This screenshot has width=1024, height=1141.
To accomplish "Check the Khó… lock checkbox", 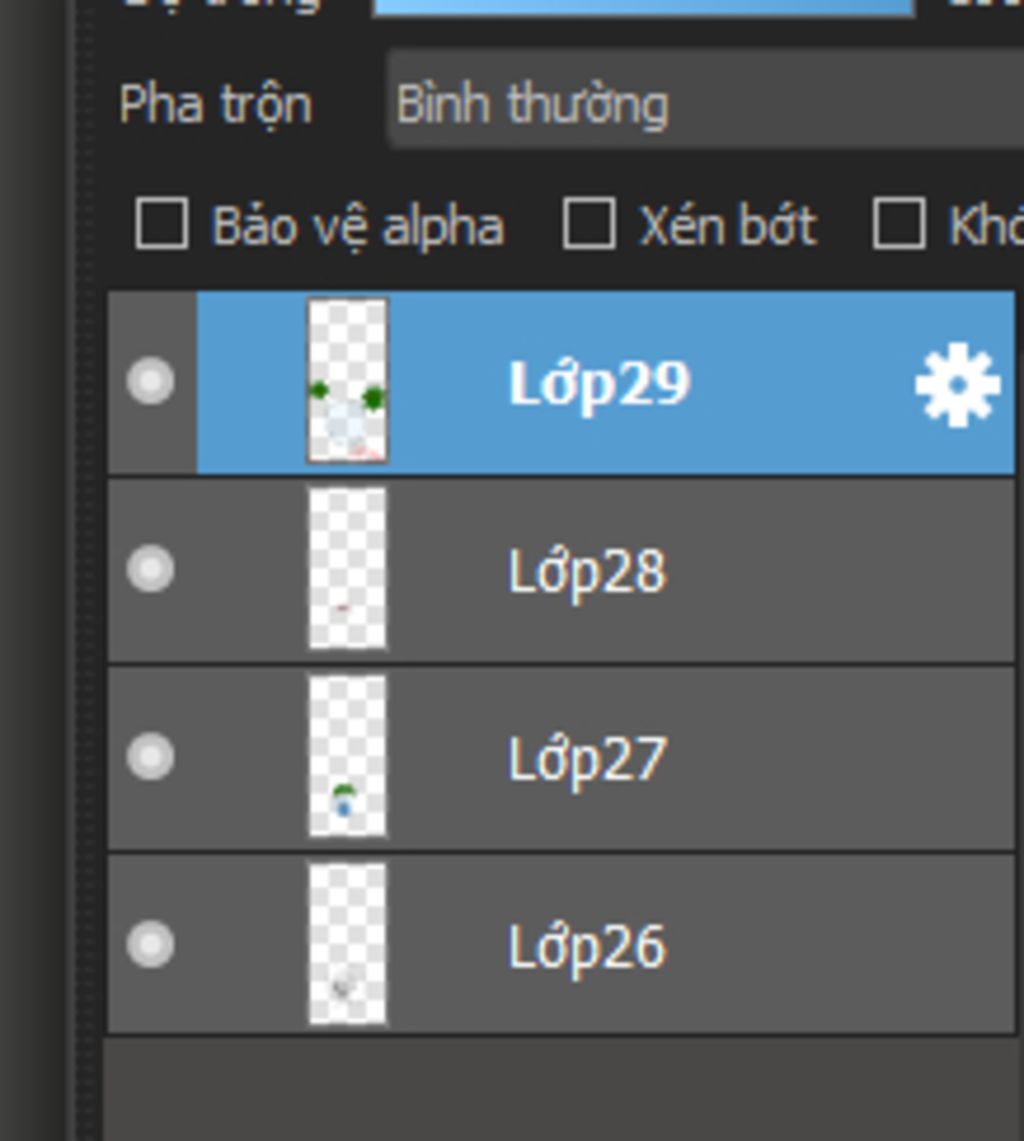I will coord(899,223).
